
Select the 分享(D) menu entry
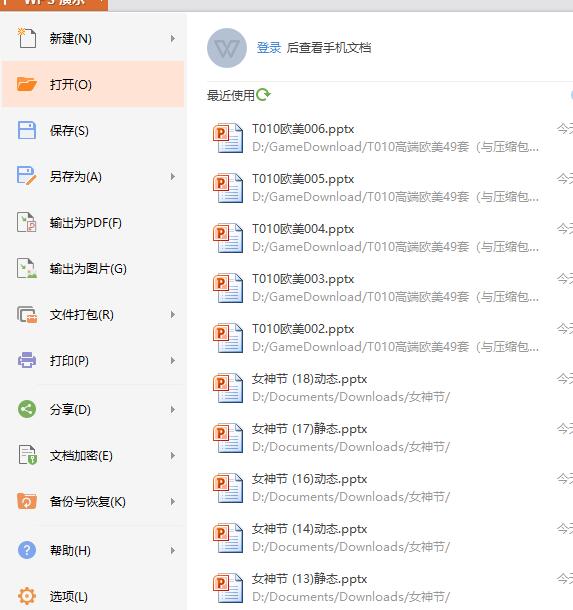coord(93,409)
